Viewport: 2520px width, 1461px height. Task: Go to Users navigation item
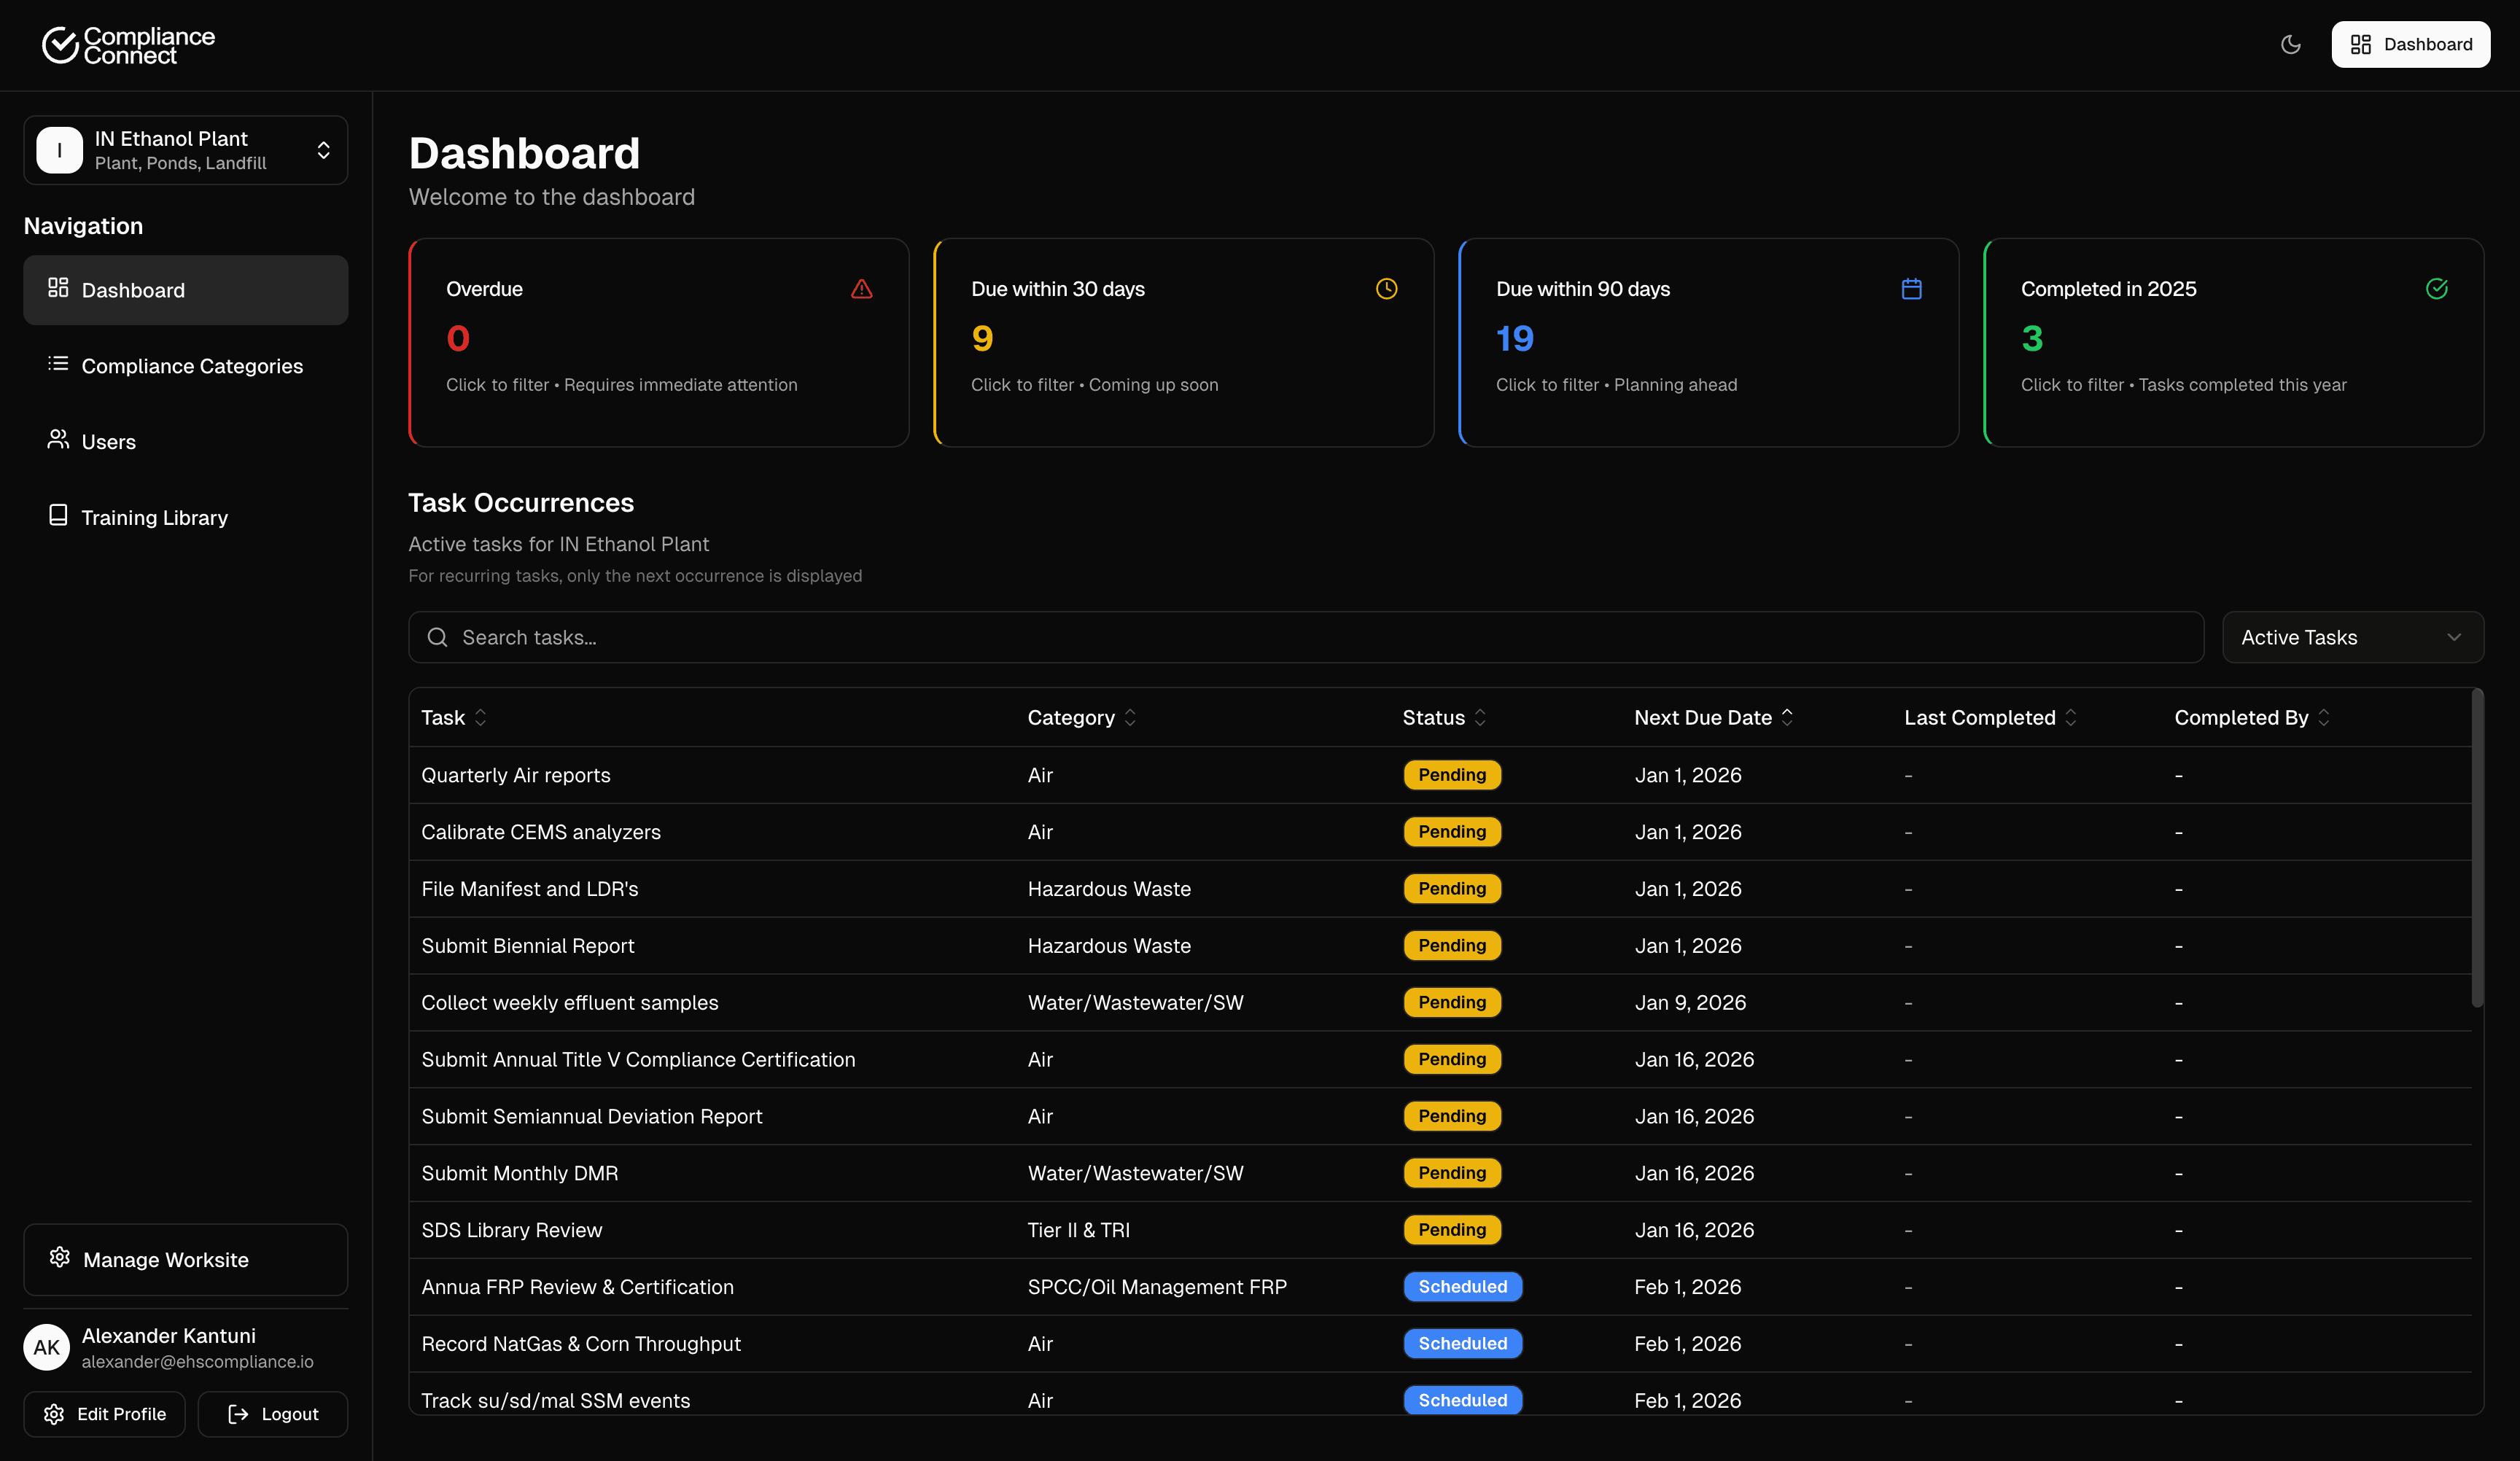point(108,442)
